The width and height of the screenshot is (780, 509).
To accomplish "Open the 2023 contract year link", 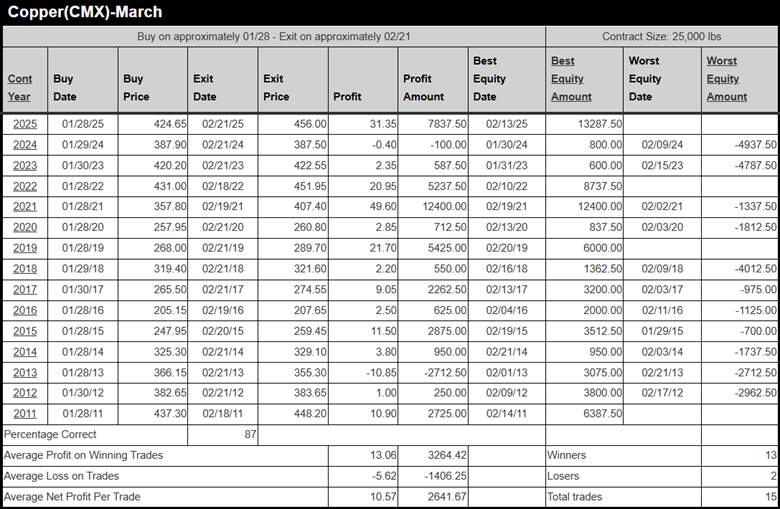I will [x=25, y=166].
